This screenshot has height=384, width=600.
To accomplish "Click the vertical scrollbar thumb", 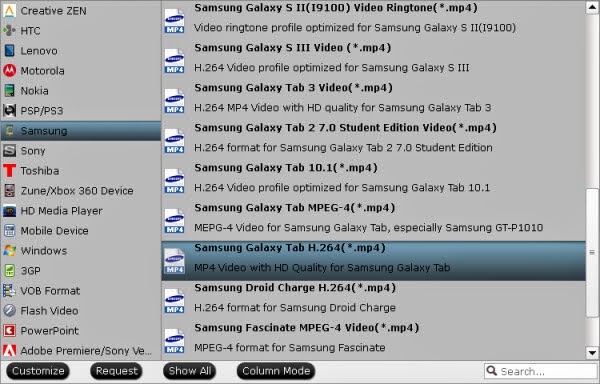I will (592, 252).
